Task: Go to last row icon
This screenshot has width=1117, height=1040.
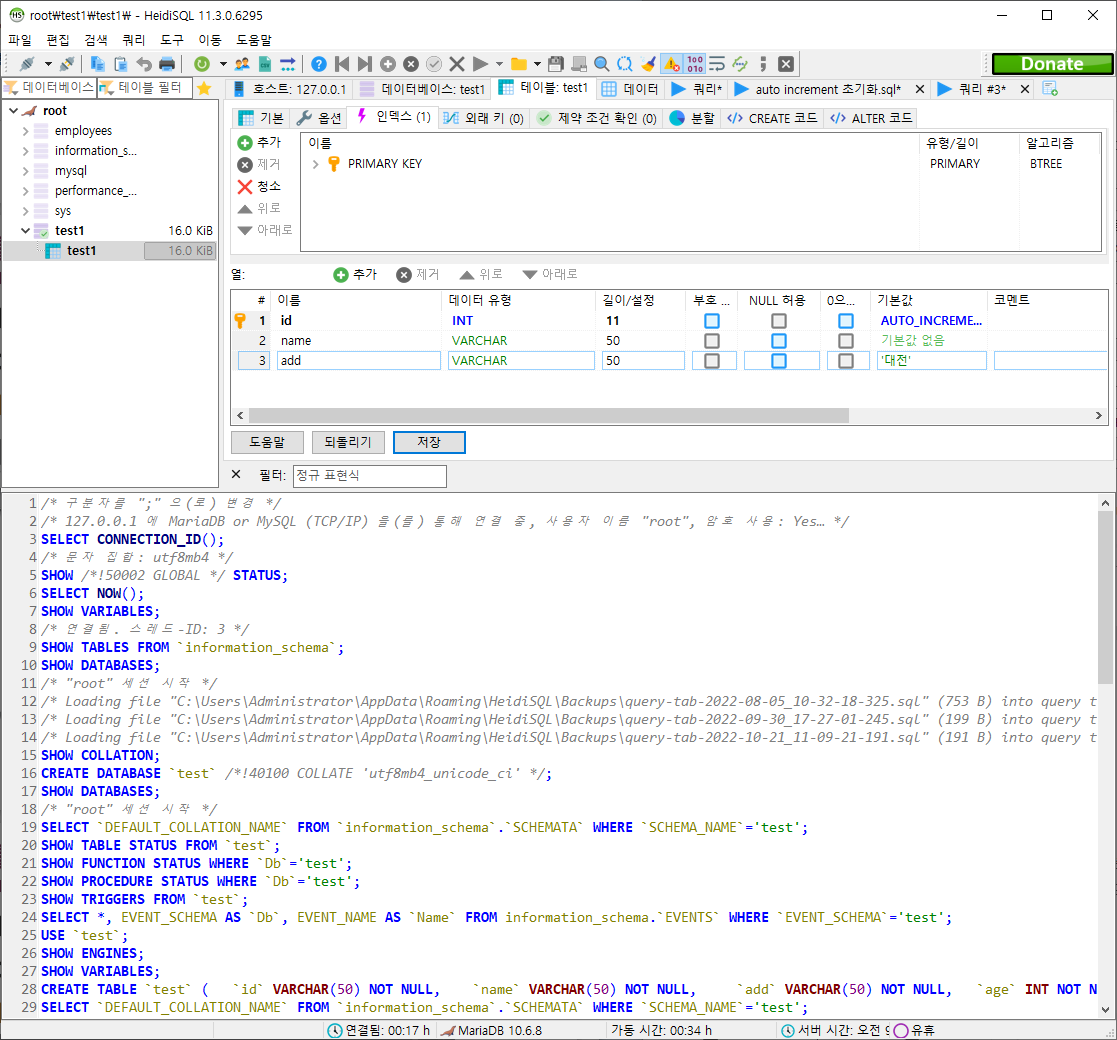Action: tap(365, 64)
